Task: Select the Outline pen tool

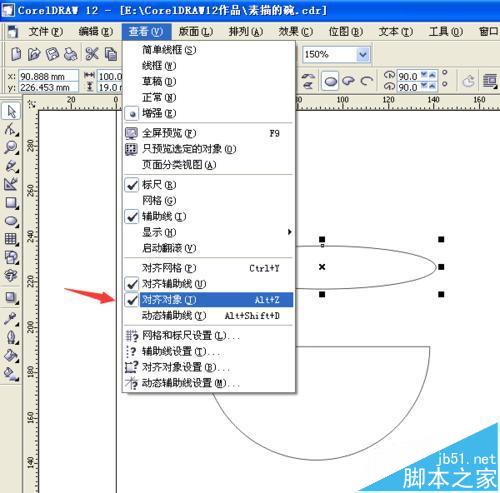Action: [11, 337]
